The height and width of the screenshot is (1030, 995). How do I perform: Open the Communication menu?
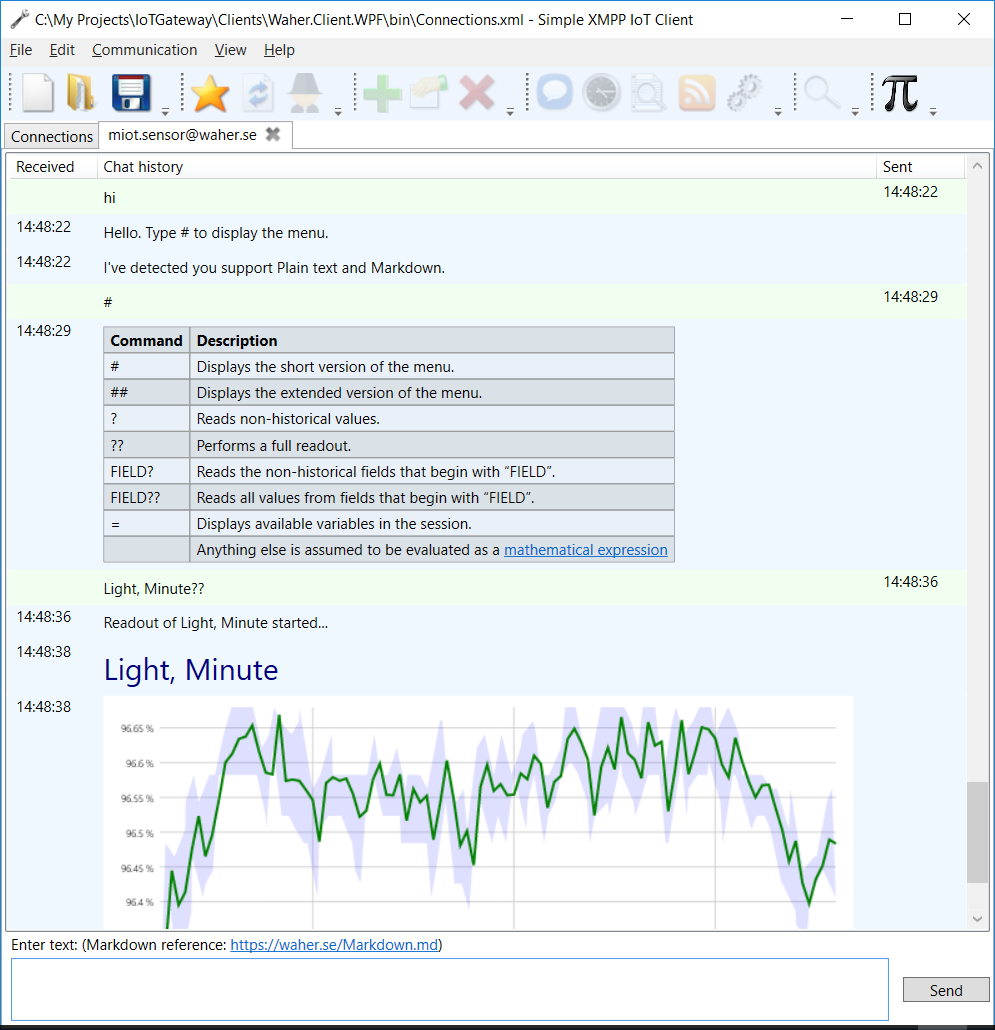coord(144,50)
